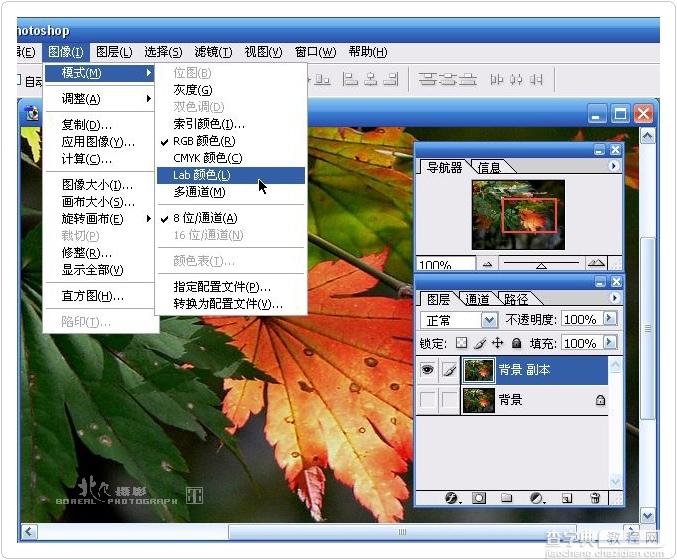Choose Lab 颜色(L) from the mode submenu

[x=231, y=175]
